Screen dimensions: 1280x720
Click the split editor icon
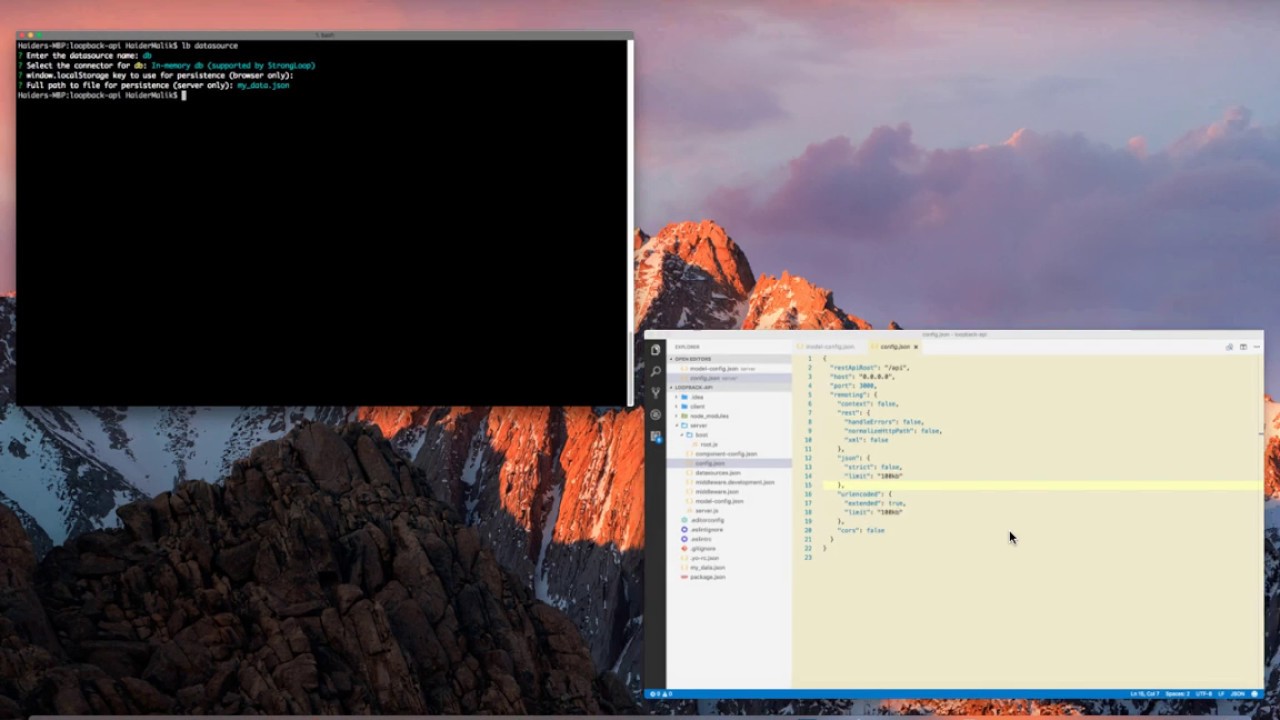click(x=1243, y=347)
